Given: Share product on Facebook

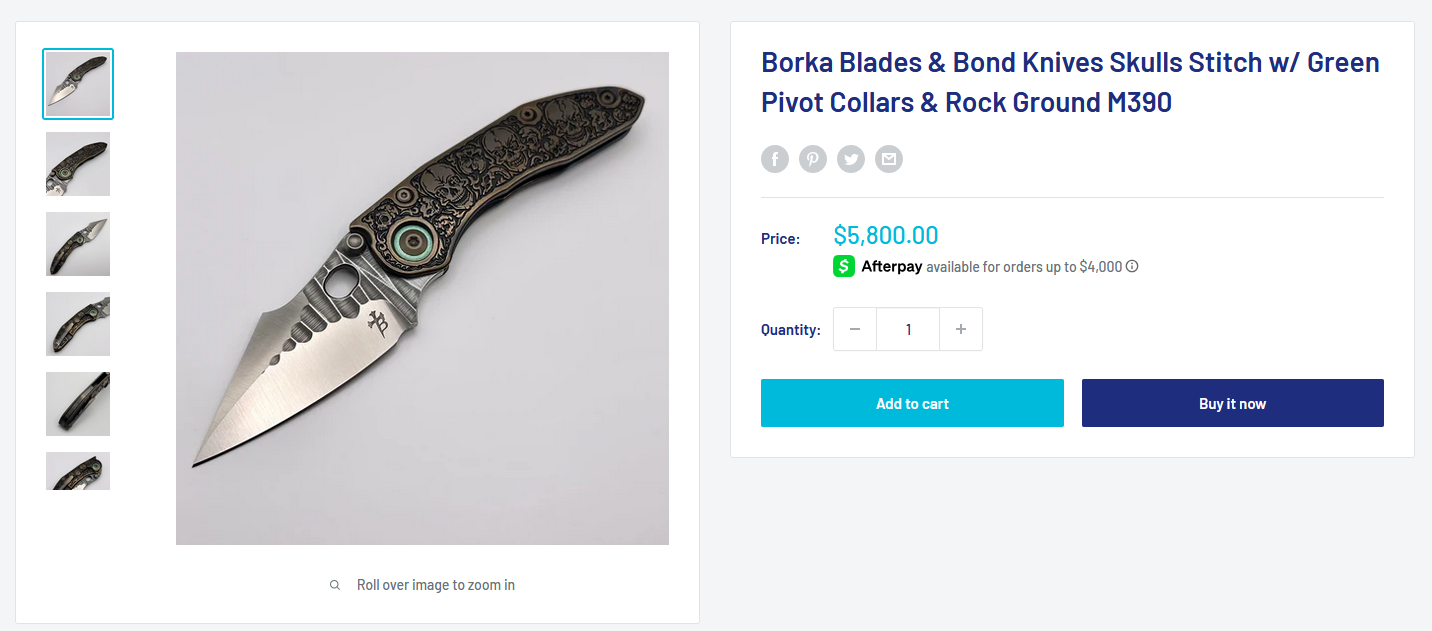Looking at the screenshot, I should [x=774, y=159].
